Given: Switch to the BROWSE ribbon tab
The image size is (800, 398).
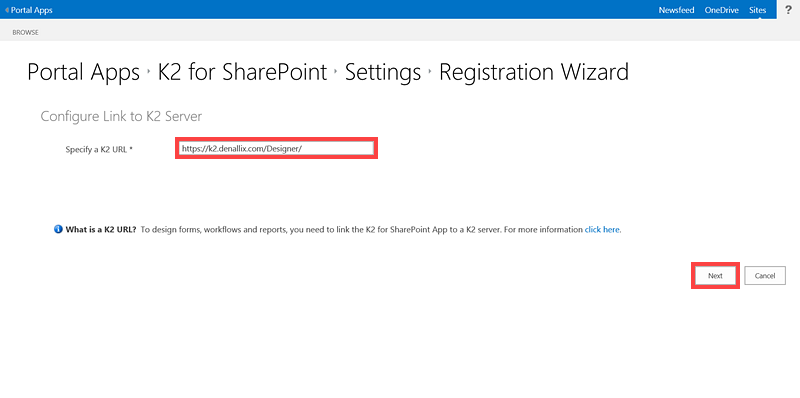Looking at the screenshot, I should [x=26, y=32].
